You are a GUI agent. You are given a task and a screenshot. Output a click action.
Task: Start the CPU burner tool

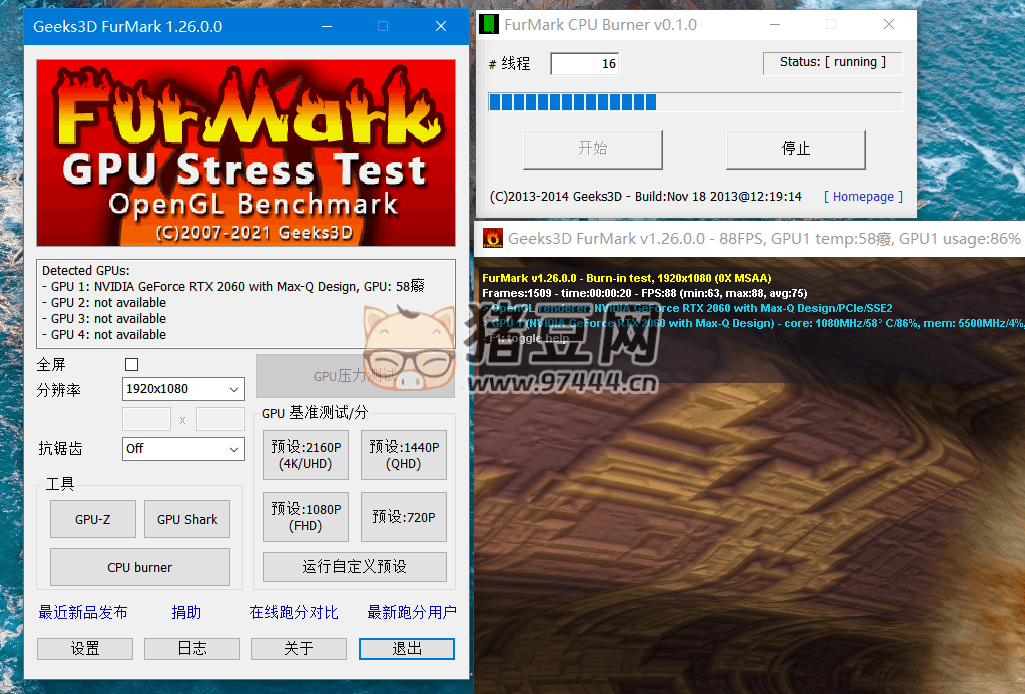click(x=140, y=567)
